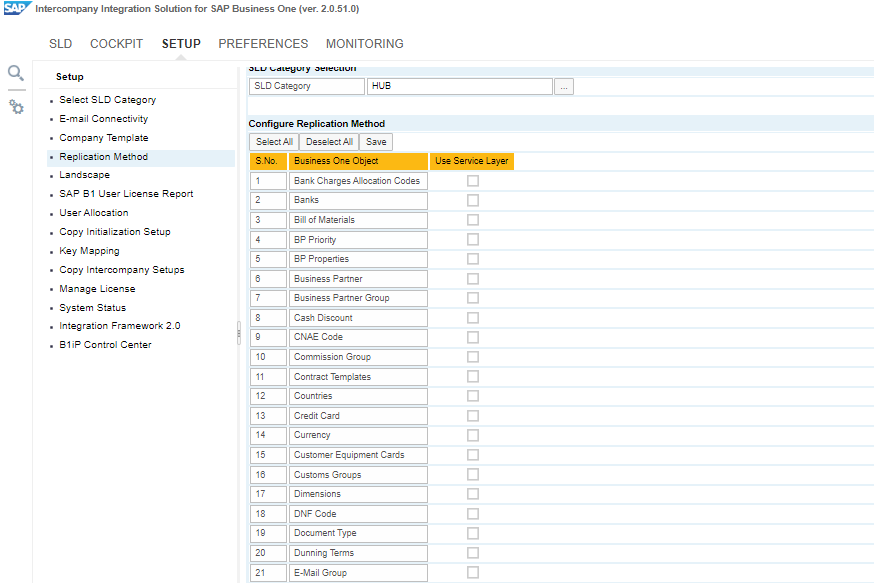This screenshot has width=874, height=583.
Task: Click the search magnifier icon in sidebar
Action: point(16,73)
